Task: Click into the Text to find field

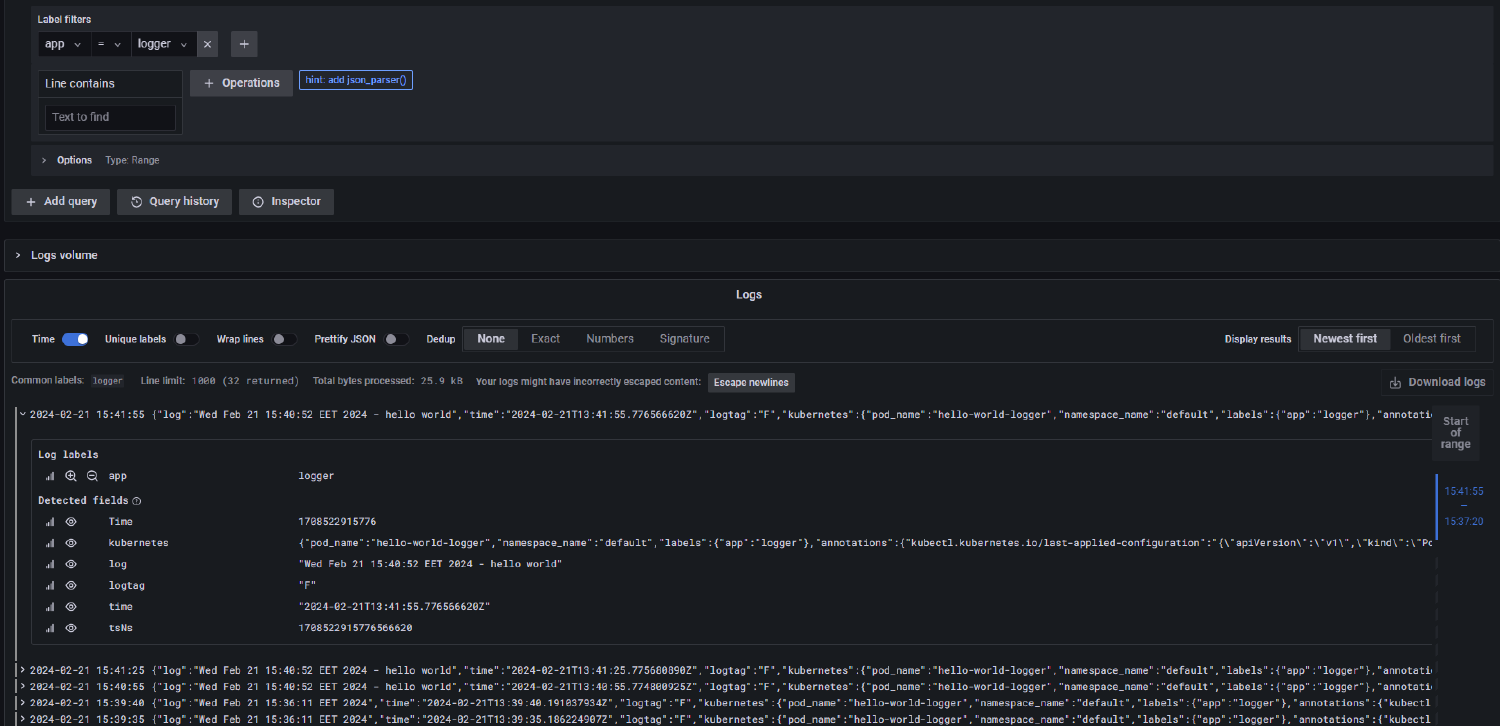Action: [110, 117]
